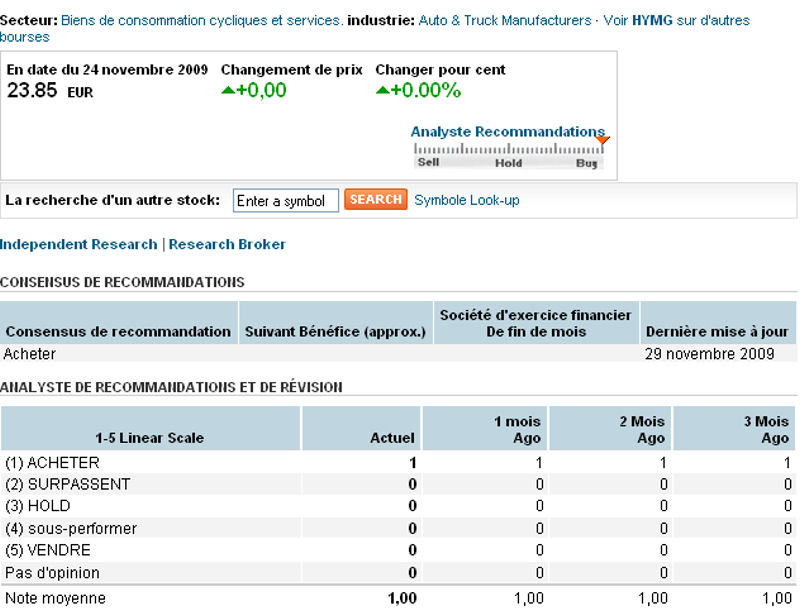The width and height of the screenshot is (800, 611).
Task: Click the 'Actuel' column header
Action: coord(392,438)
